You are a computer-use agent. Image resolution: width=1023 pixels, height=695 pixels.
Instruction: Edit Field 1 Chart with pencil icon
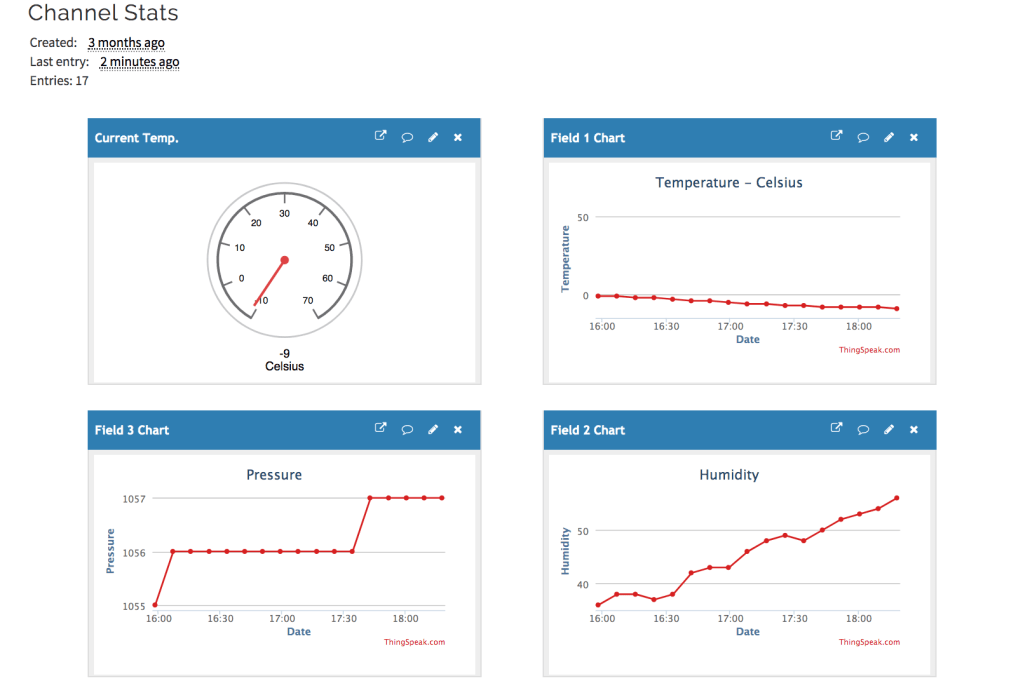(x=889, y=137)
